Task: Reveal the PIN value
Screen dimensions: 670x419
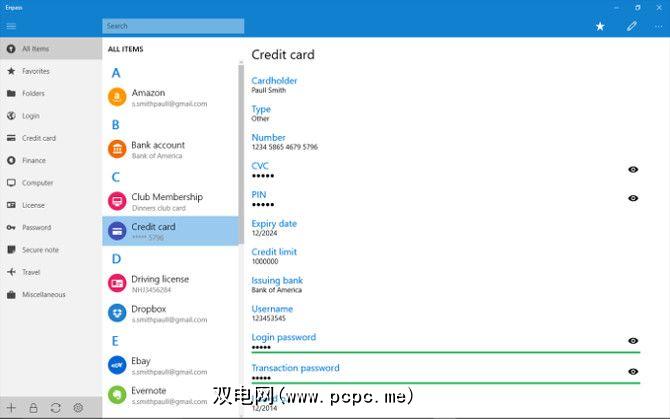Action: click(633, 198)
